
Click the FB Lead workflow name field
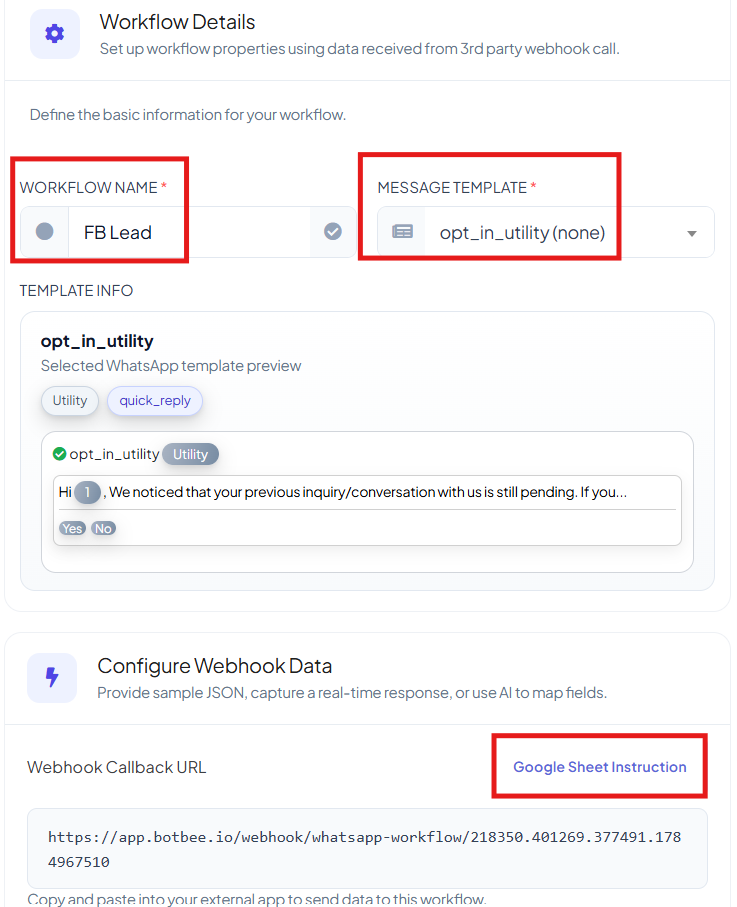point(189,232)
